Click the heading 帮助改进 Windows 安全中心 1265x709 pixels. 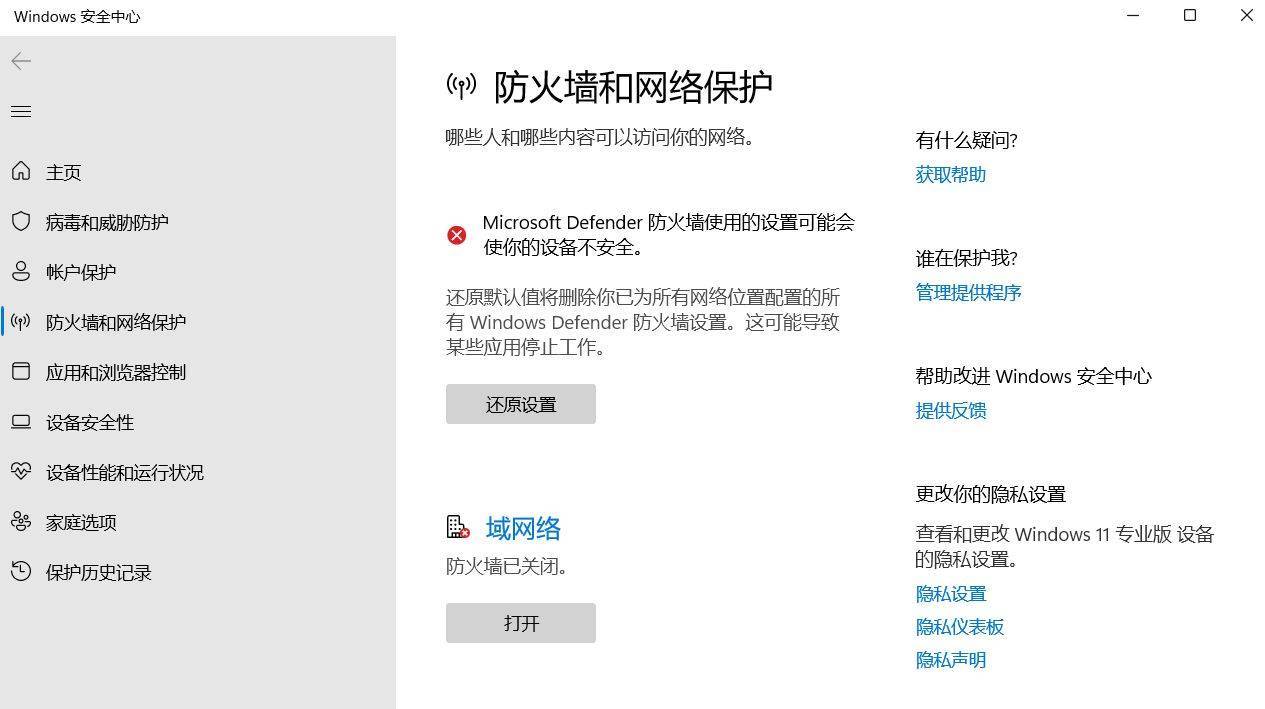[1034, 376]
